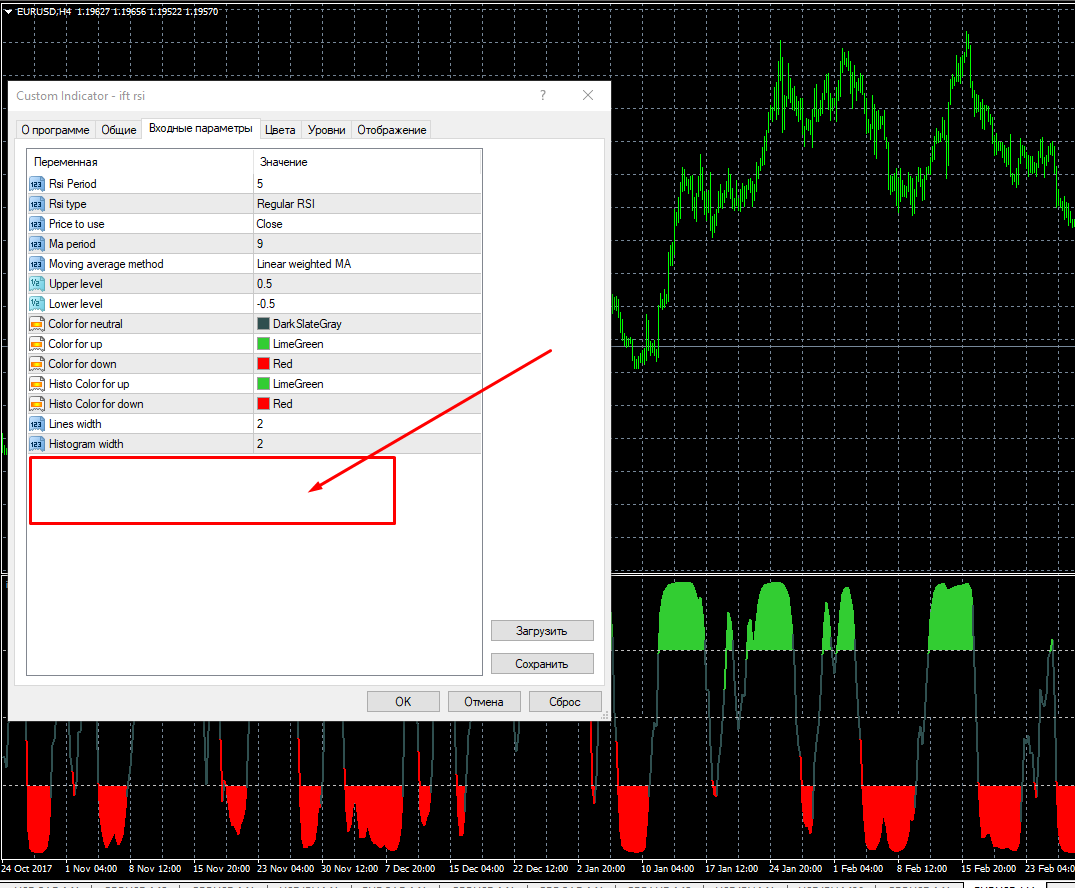Select LimeGreen swatch for Histo Color for up
The image size is (1075, 888).
coord(263,384)
